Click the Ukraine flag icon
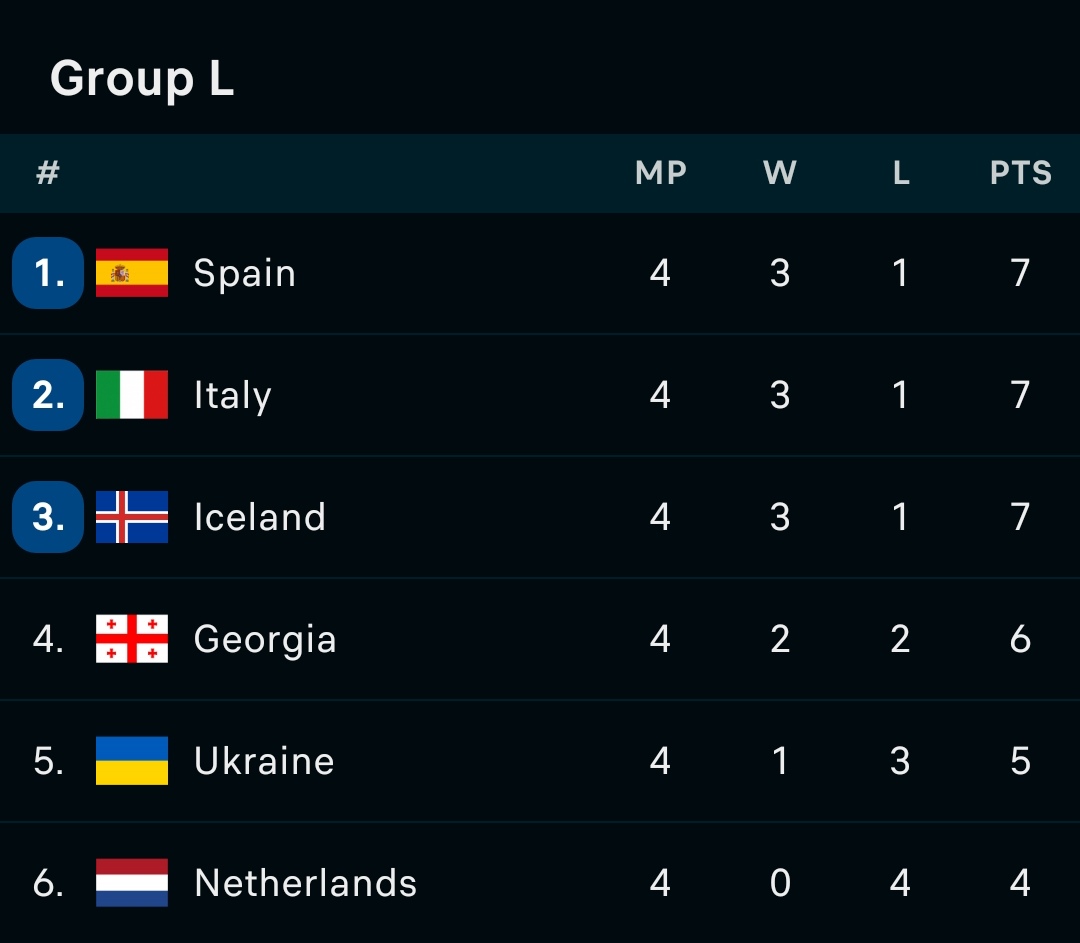1080x943 pixels. 132,761
